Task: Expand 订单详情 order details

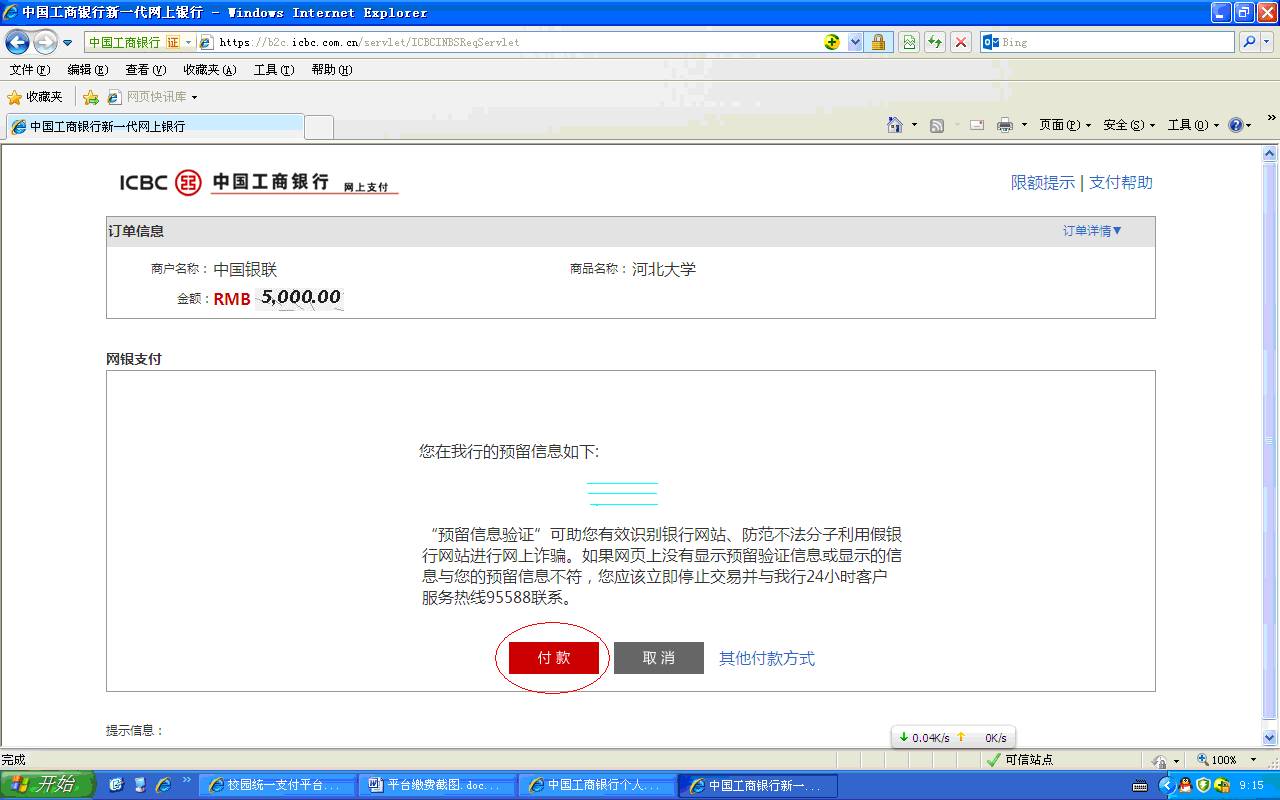Action: [x=1092, y=231]
